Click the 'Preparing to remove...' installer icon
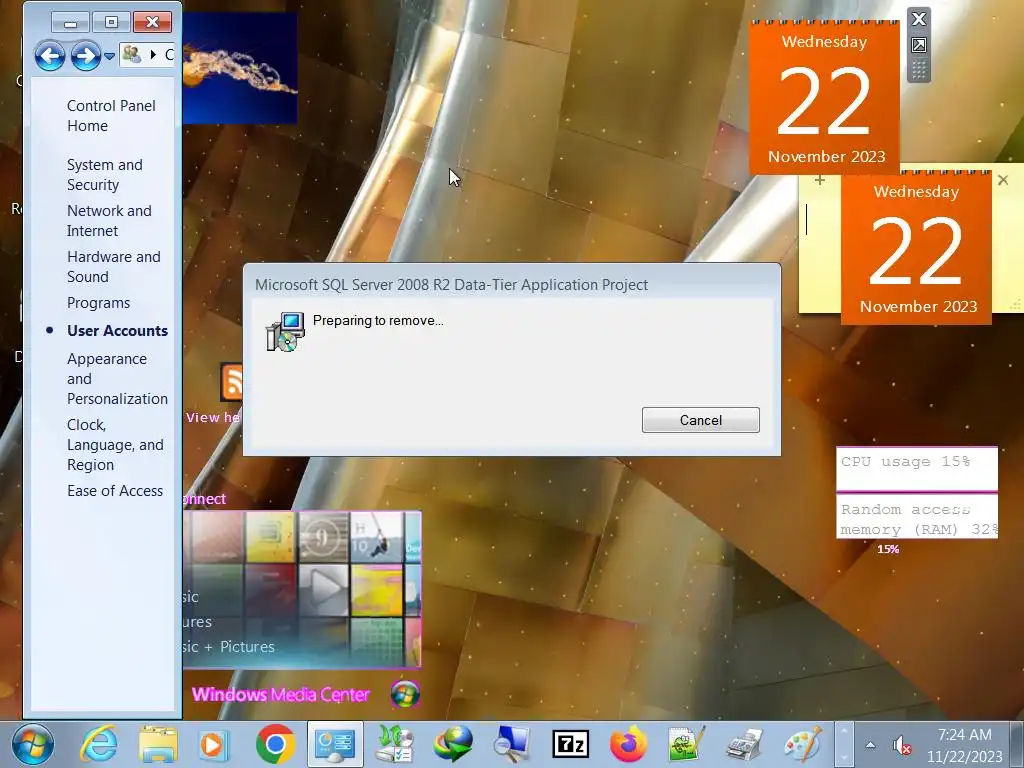 285,332
